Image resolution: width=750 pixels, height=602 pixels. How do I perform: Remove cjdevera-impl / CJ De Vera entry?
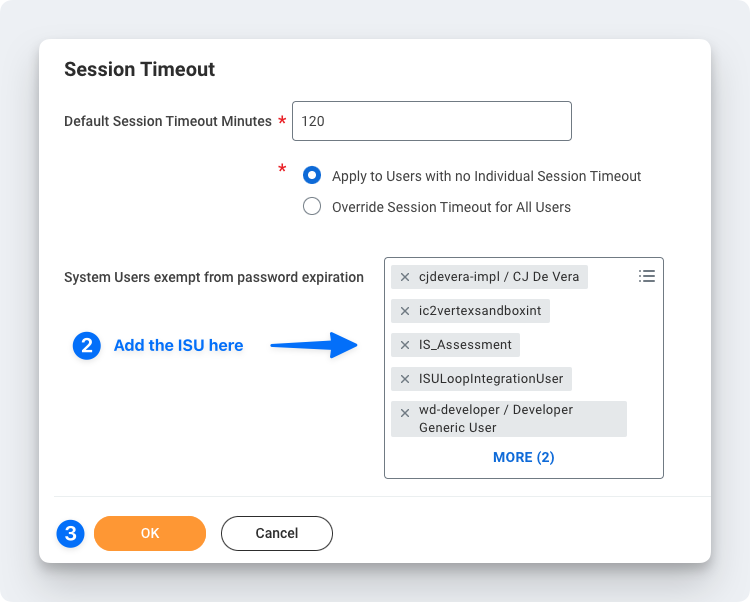405,277
